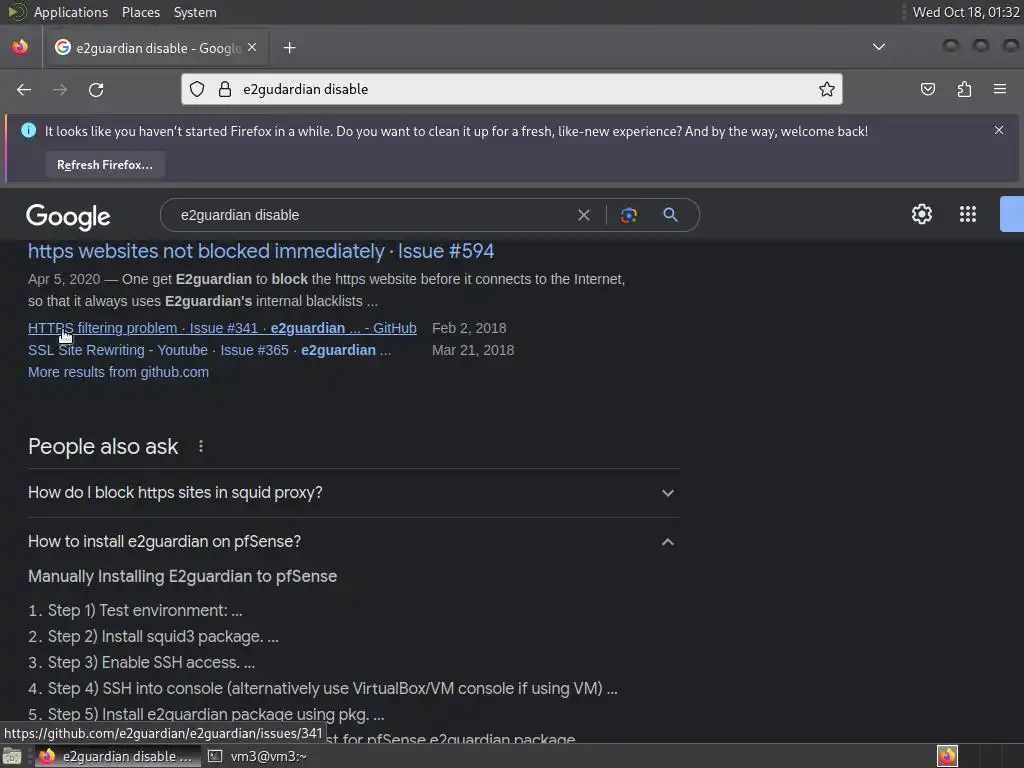Open a new browser tab
Image resolution: width=1024 pixels, height=768 pixels.
(x=289, y=48)
